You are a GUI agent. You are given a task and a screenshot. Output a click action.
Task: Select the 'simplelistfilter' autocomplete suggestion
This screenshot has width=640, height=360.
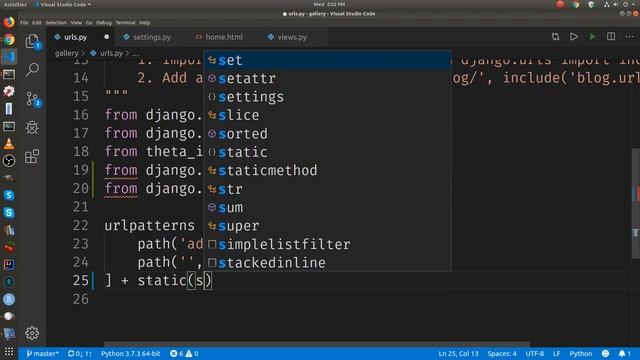[327, 244]
